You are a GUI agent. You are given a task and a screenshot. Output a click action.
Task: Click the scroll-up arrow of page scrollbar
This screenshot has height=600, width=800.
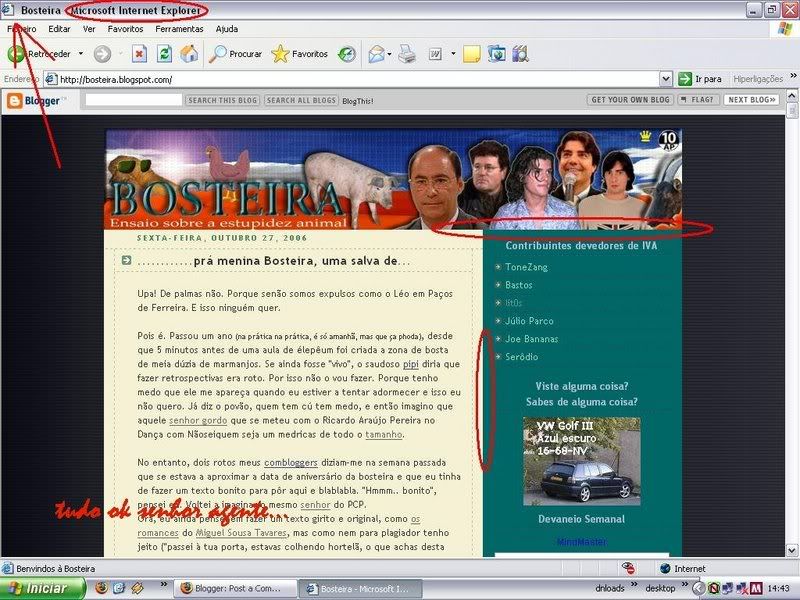coord(792,95)
